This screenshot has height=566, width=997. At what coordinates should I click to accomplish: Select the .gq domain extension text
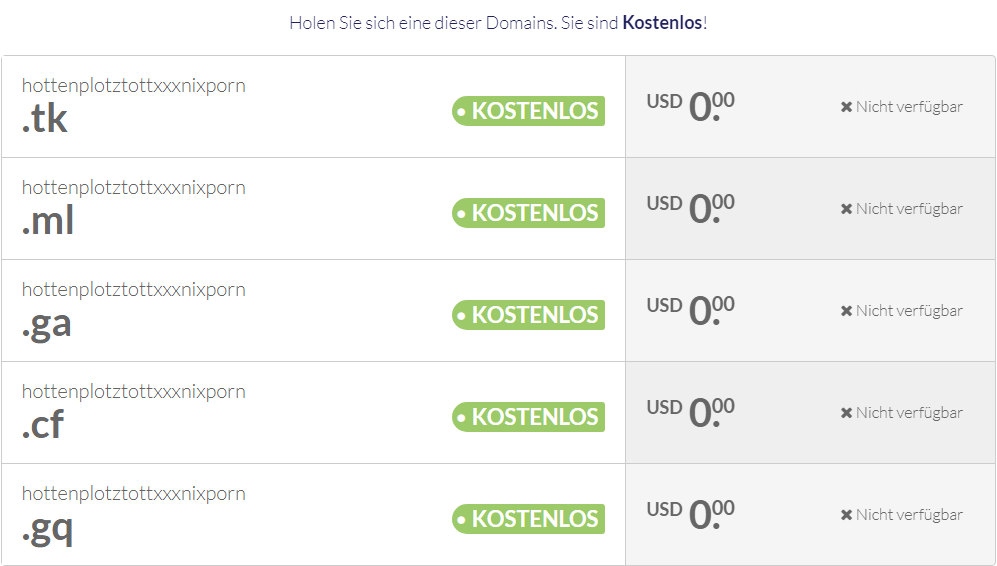47,527
